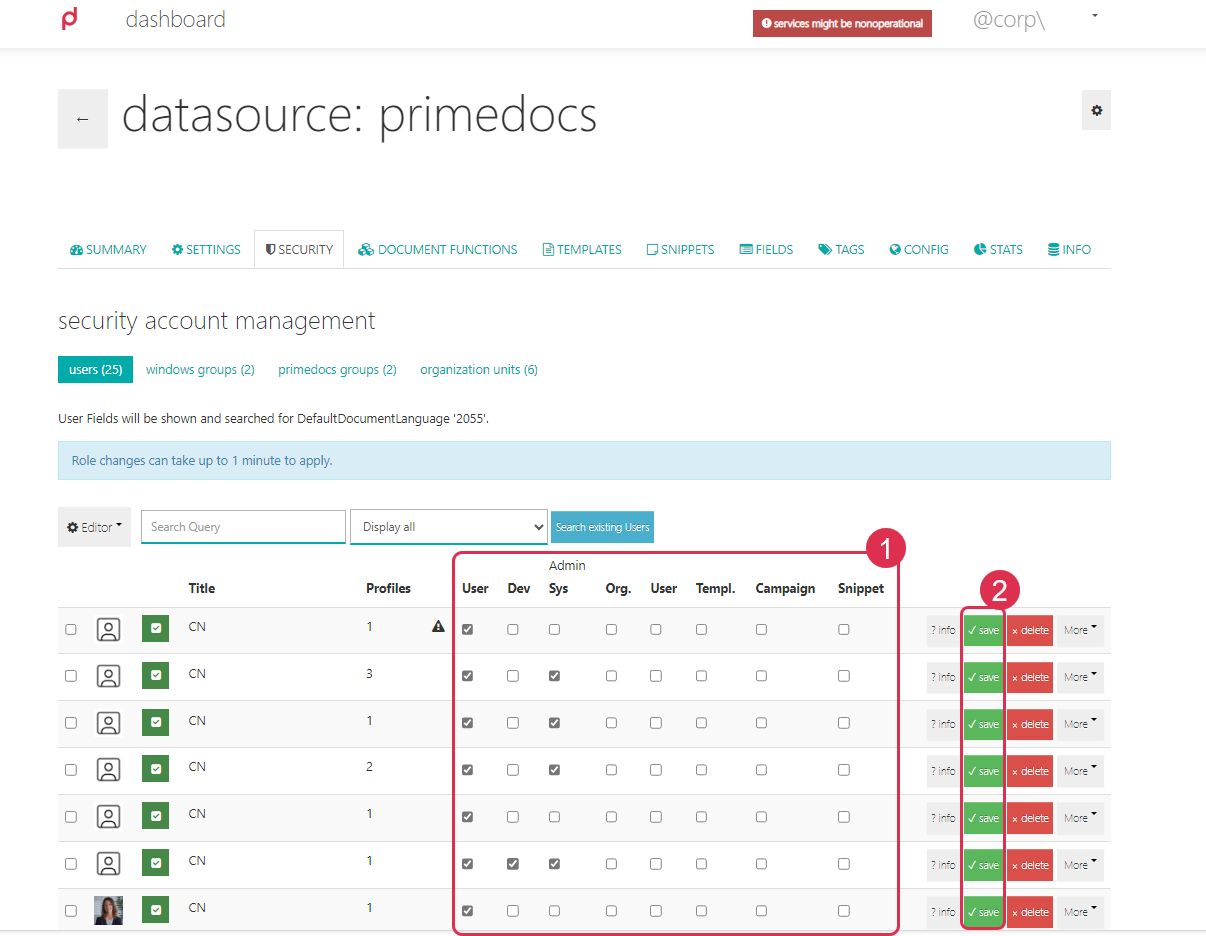Click the green check icon in the Dev-checked row
Image resolution: width=1206 pixels, height=936 pixels.
155,863
